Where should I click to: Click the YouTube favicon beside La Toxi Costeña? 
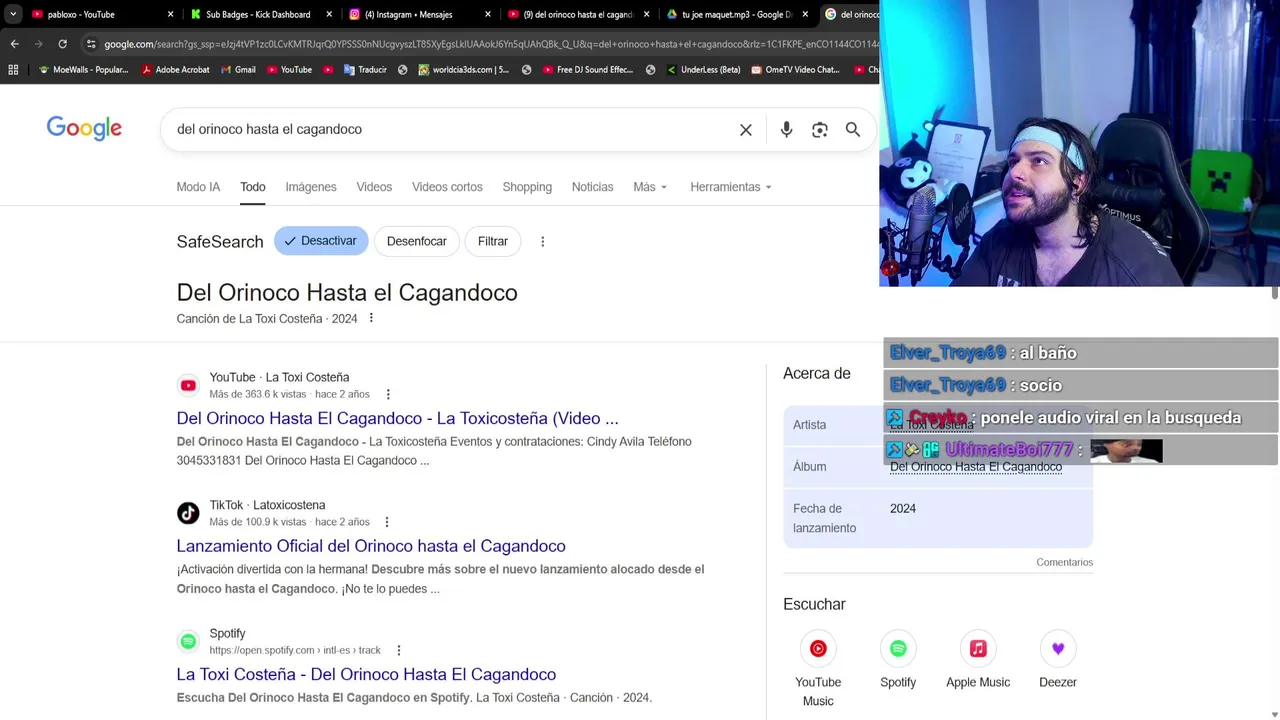(x=188, y=385)
